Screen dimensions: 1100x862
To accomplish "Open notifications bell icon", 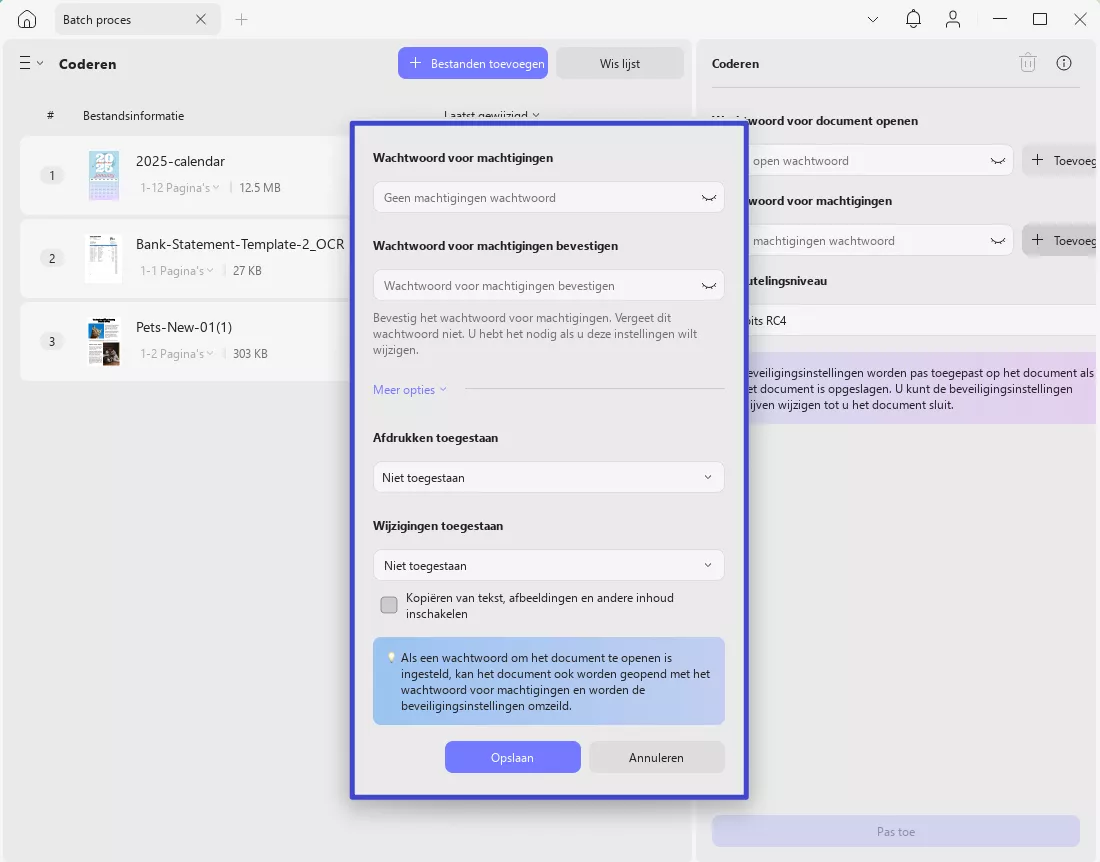I will pyautogui.click(x=913, y=19).
